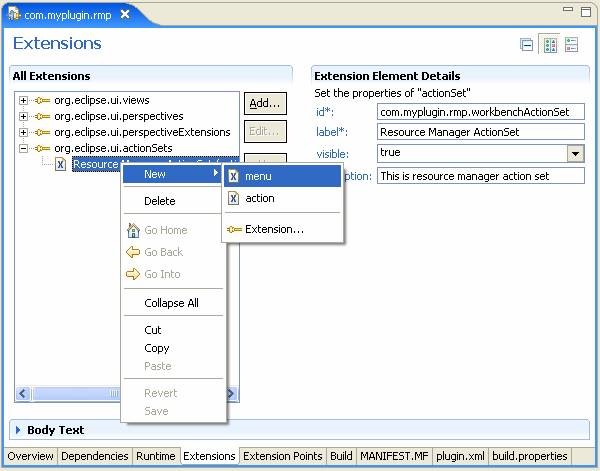Click the X icon next to action

coord(233,198)
